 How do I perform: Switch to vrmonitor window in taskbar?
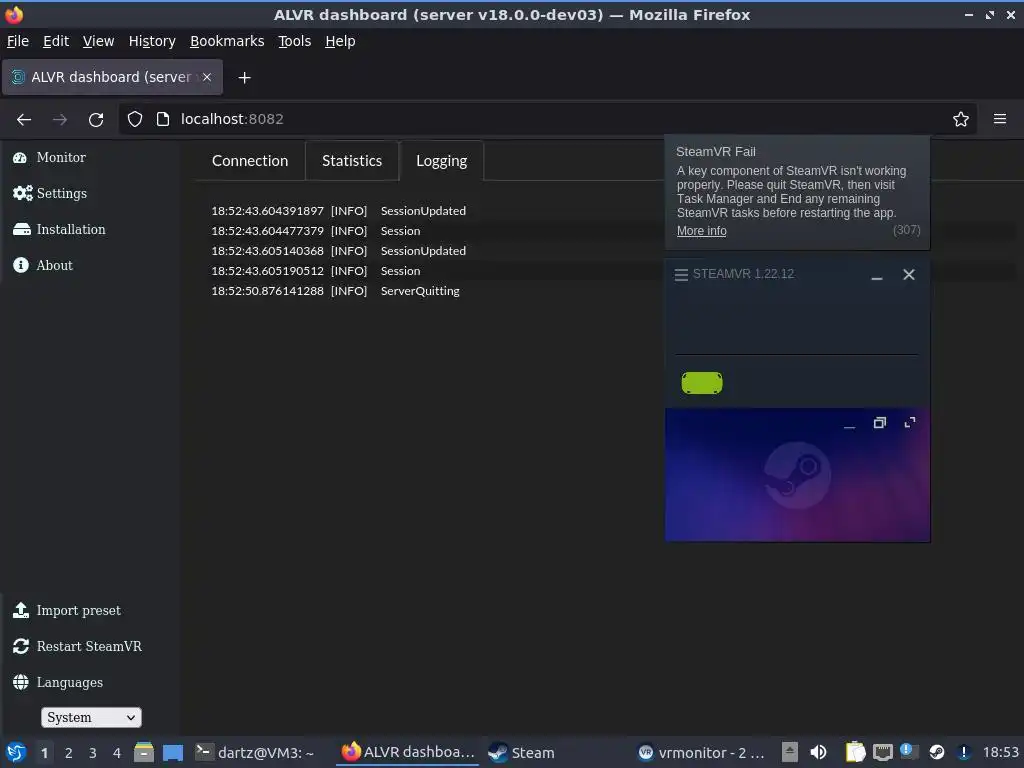(701, 752)
